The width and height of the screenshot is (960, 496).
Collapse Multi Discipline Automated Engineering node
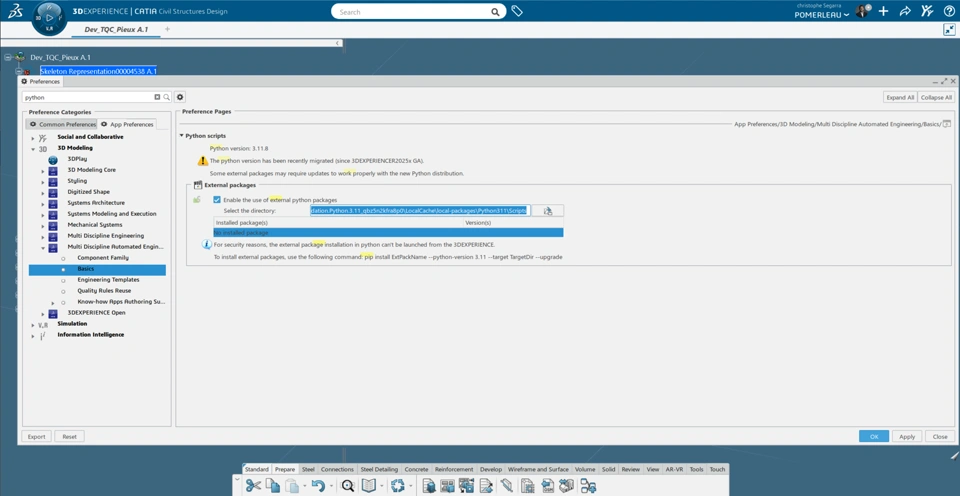coord(43,247)
